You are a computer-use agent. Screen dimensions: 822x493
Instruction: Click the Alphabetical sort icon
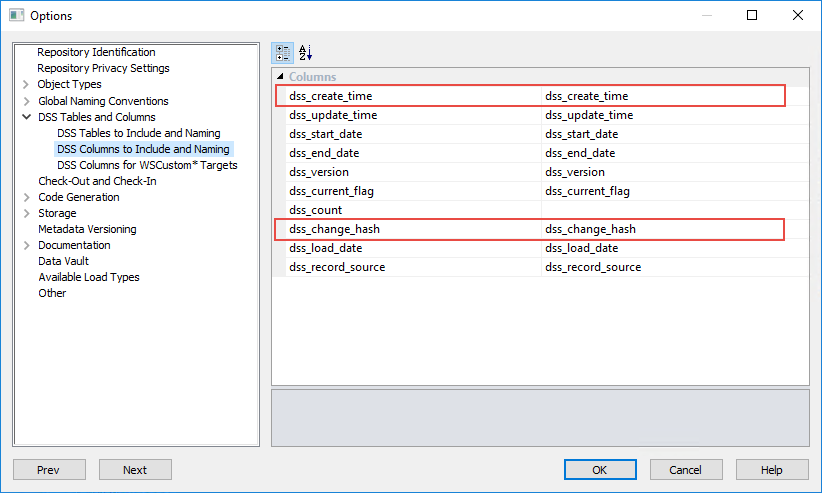[306, 53]
